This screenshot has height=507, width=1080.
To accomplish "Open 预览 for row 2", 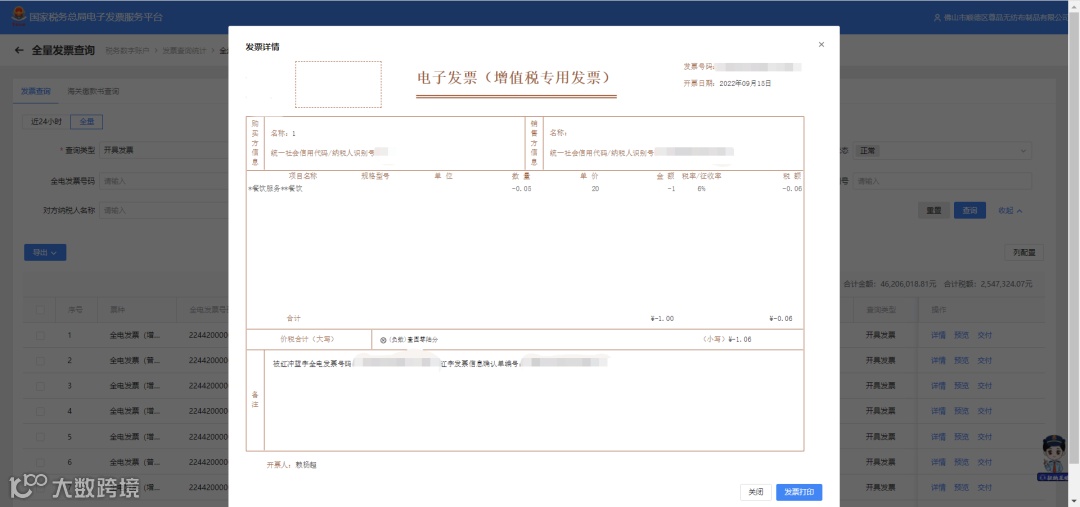I will 961,360.
